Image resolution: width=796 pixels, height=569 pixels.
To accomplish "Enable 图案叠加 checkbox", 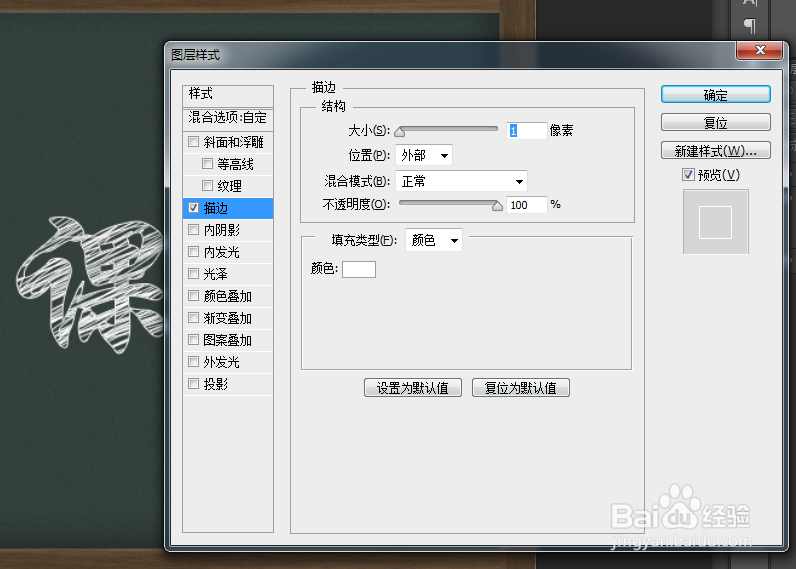I will click(193, 339).
